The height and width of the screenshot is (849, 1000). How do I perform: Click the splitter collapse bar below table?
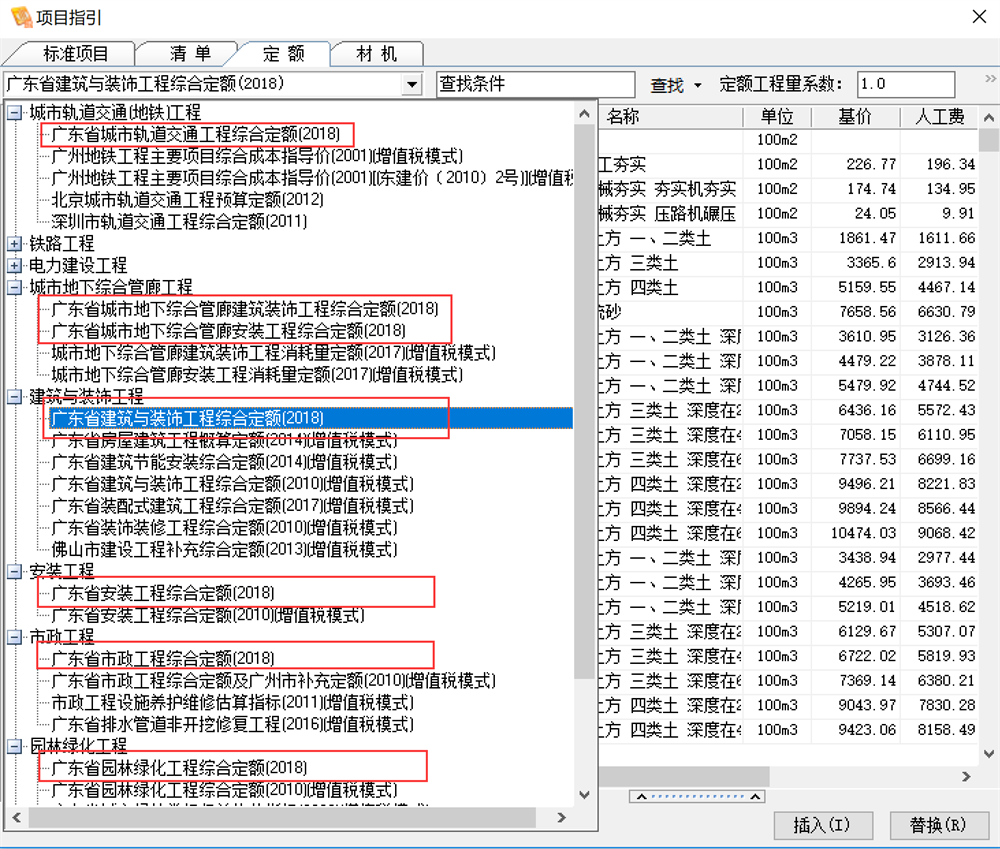pyautogui.click(x=697, y=796)
